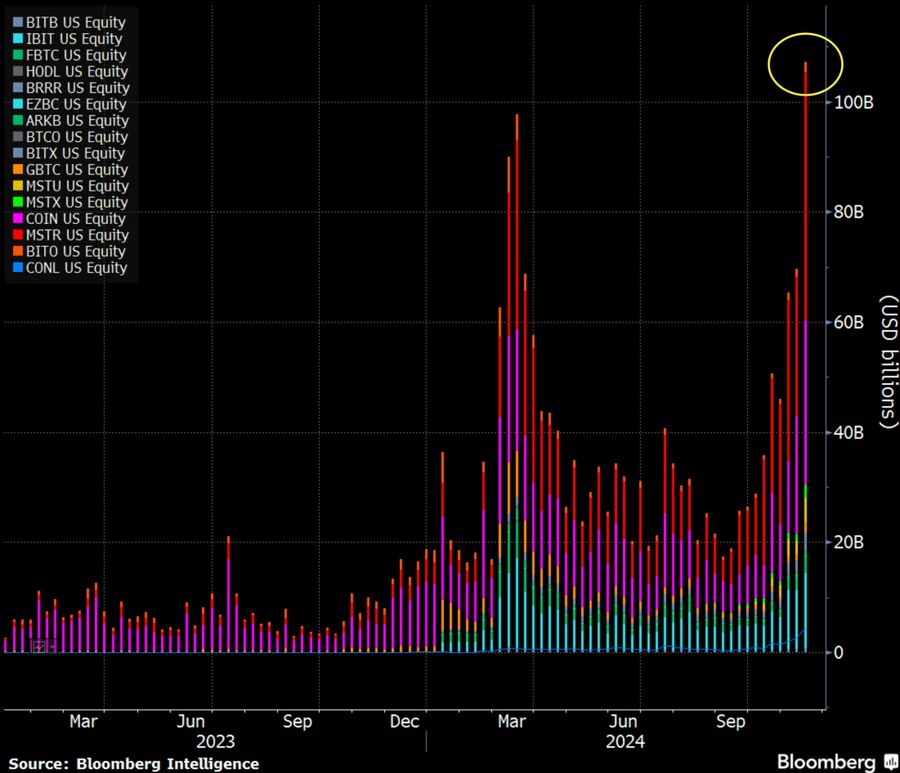Select the CONL US Equity legend item
This screenshot has width=900, height=773.
pos(76,268)
